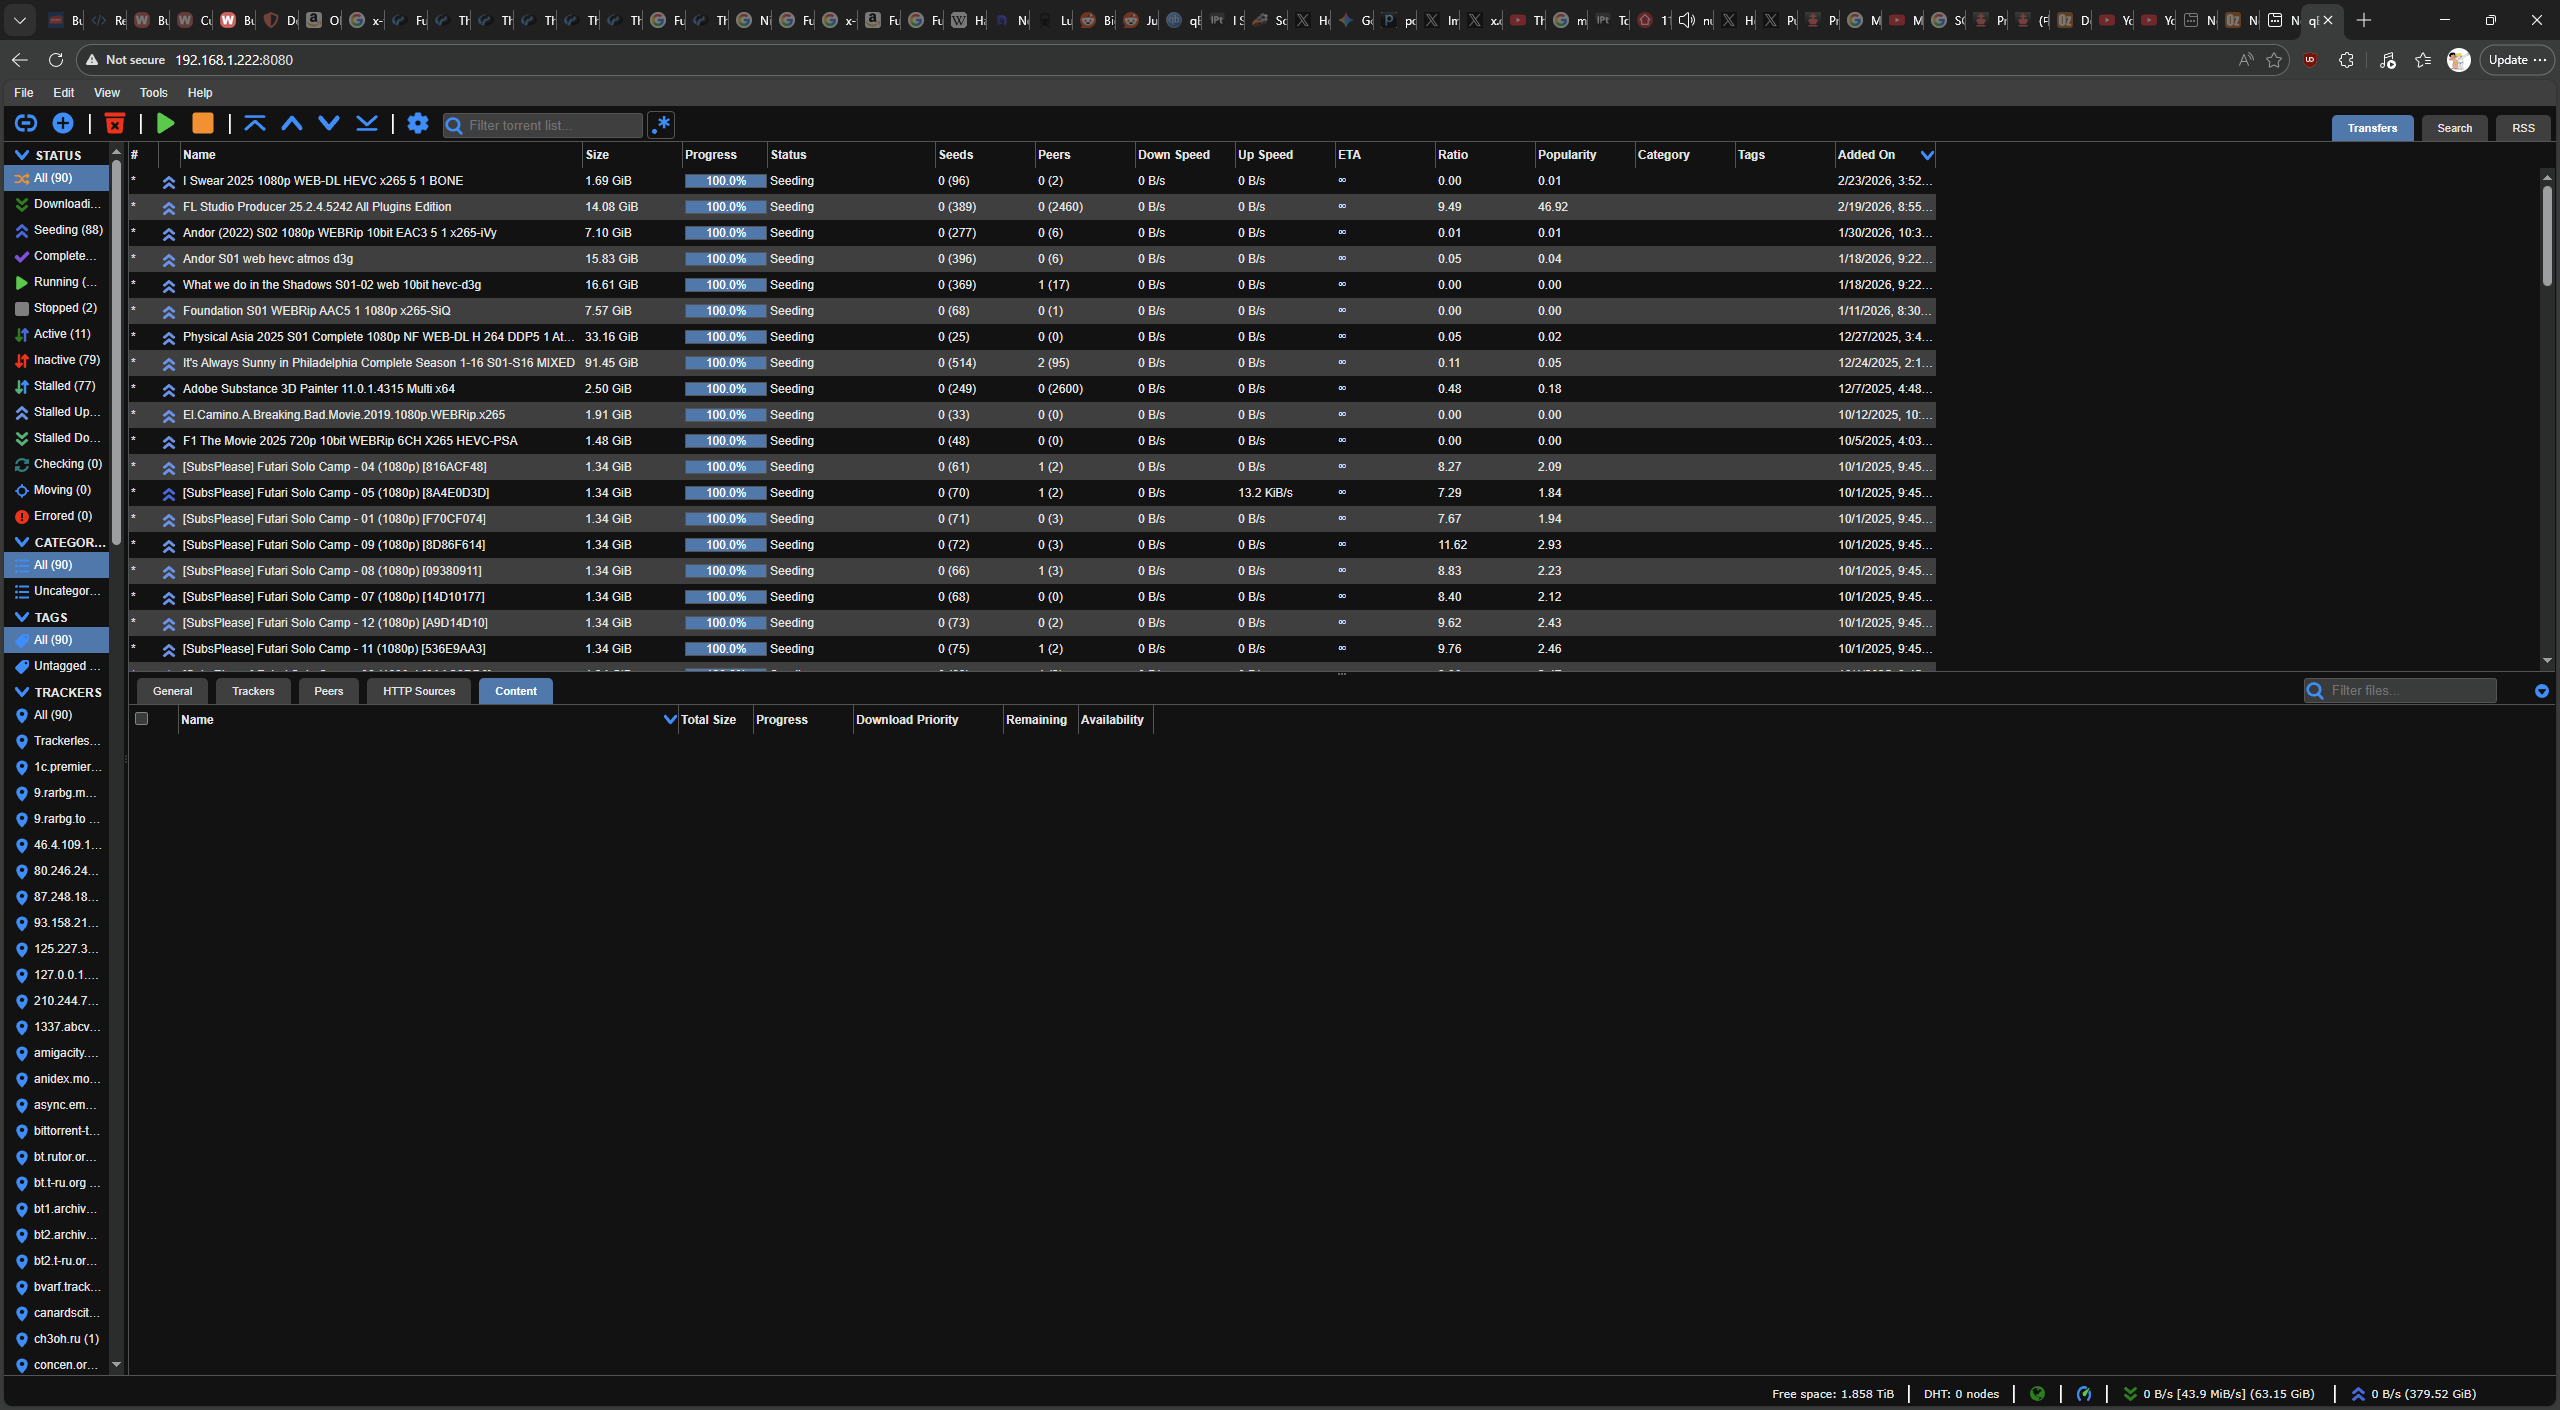
Task: Collapse the STATUS sidebar section
Action: coord(22,155)
